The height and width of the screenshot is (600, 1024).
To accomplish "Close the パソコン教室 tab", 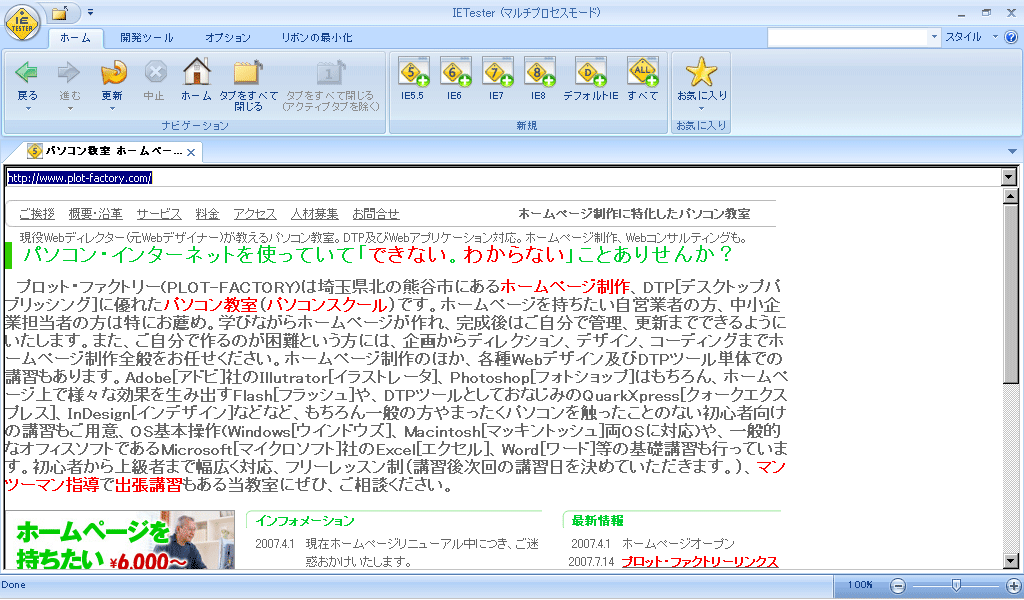I will click(x=191, y=152).
